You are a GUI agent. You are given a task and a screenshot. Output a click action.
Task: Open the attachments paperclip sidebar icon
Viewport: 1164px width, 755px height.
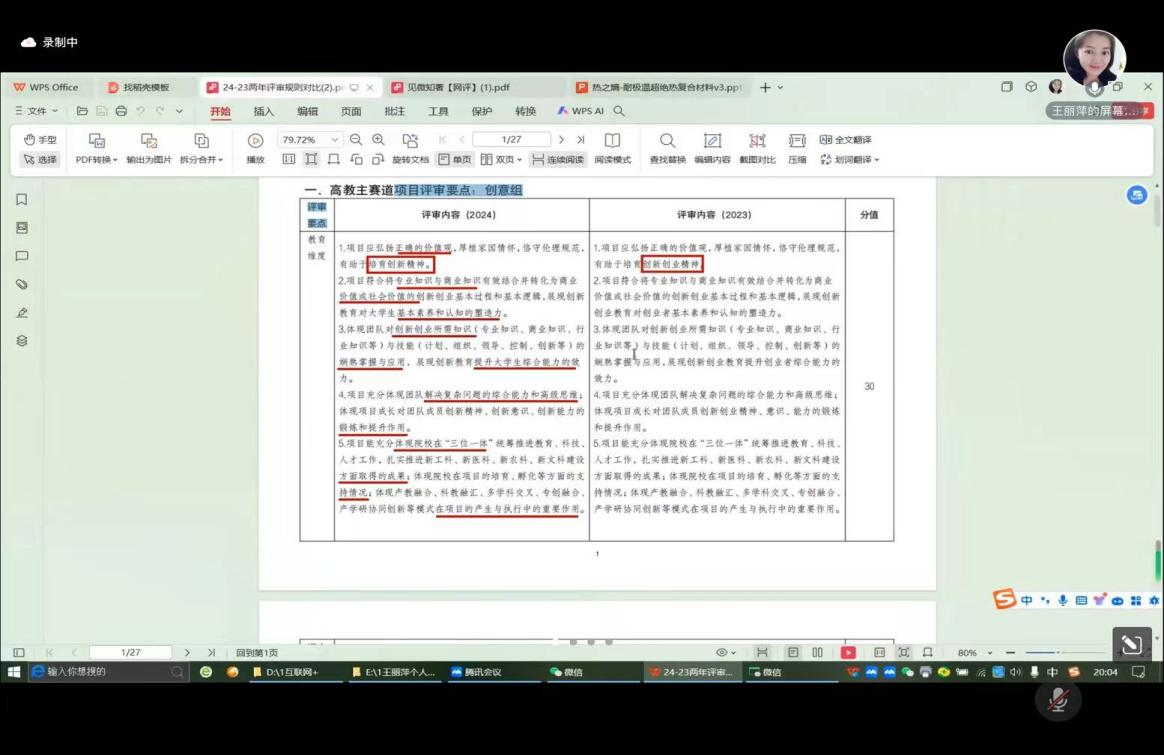[x=22, y=285]
